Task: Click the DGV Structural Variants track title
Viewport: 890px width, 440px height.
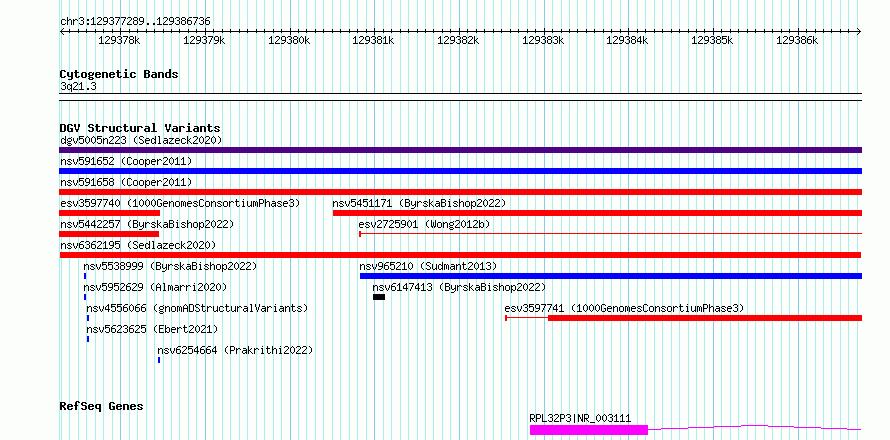Action: coord(140,128)
